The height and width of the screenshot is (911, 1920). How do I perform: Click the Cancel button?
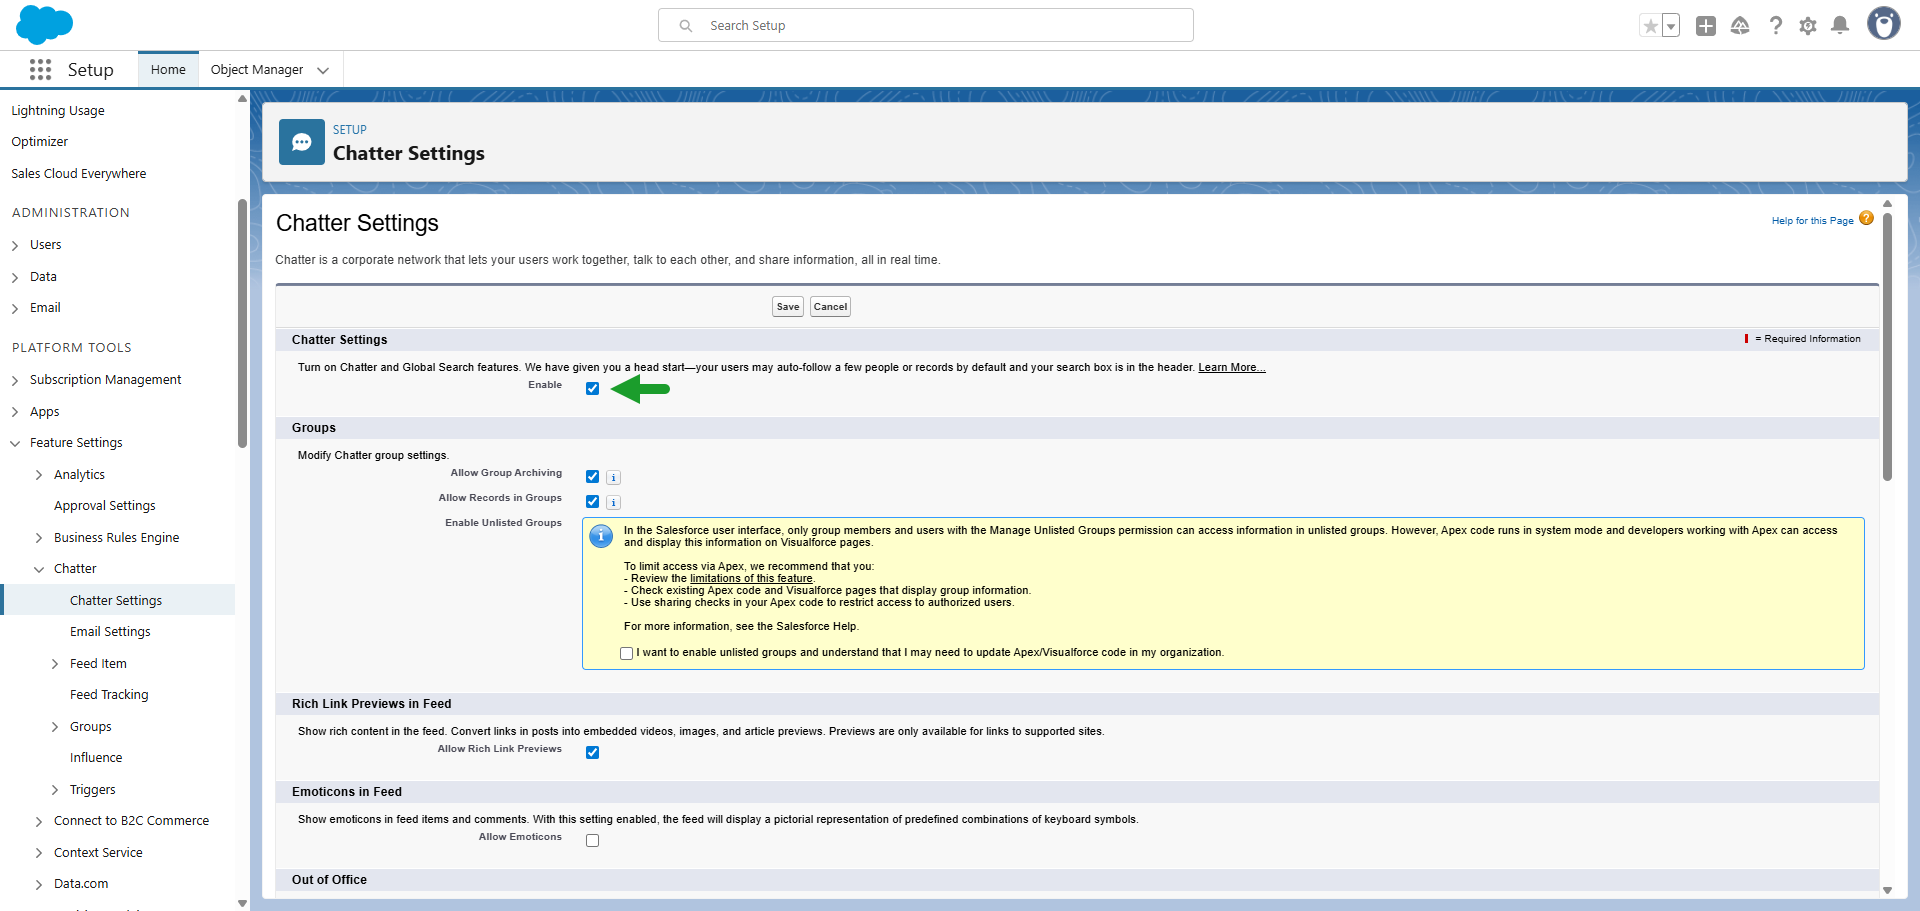[x=830, y=307]
